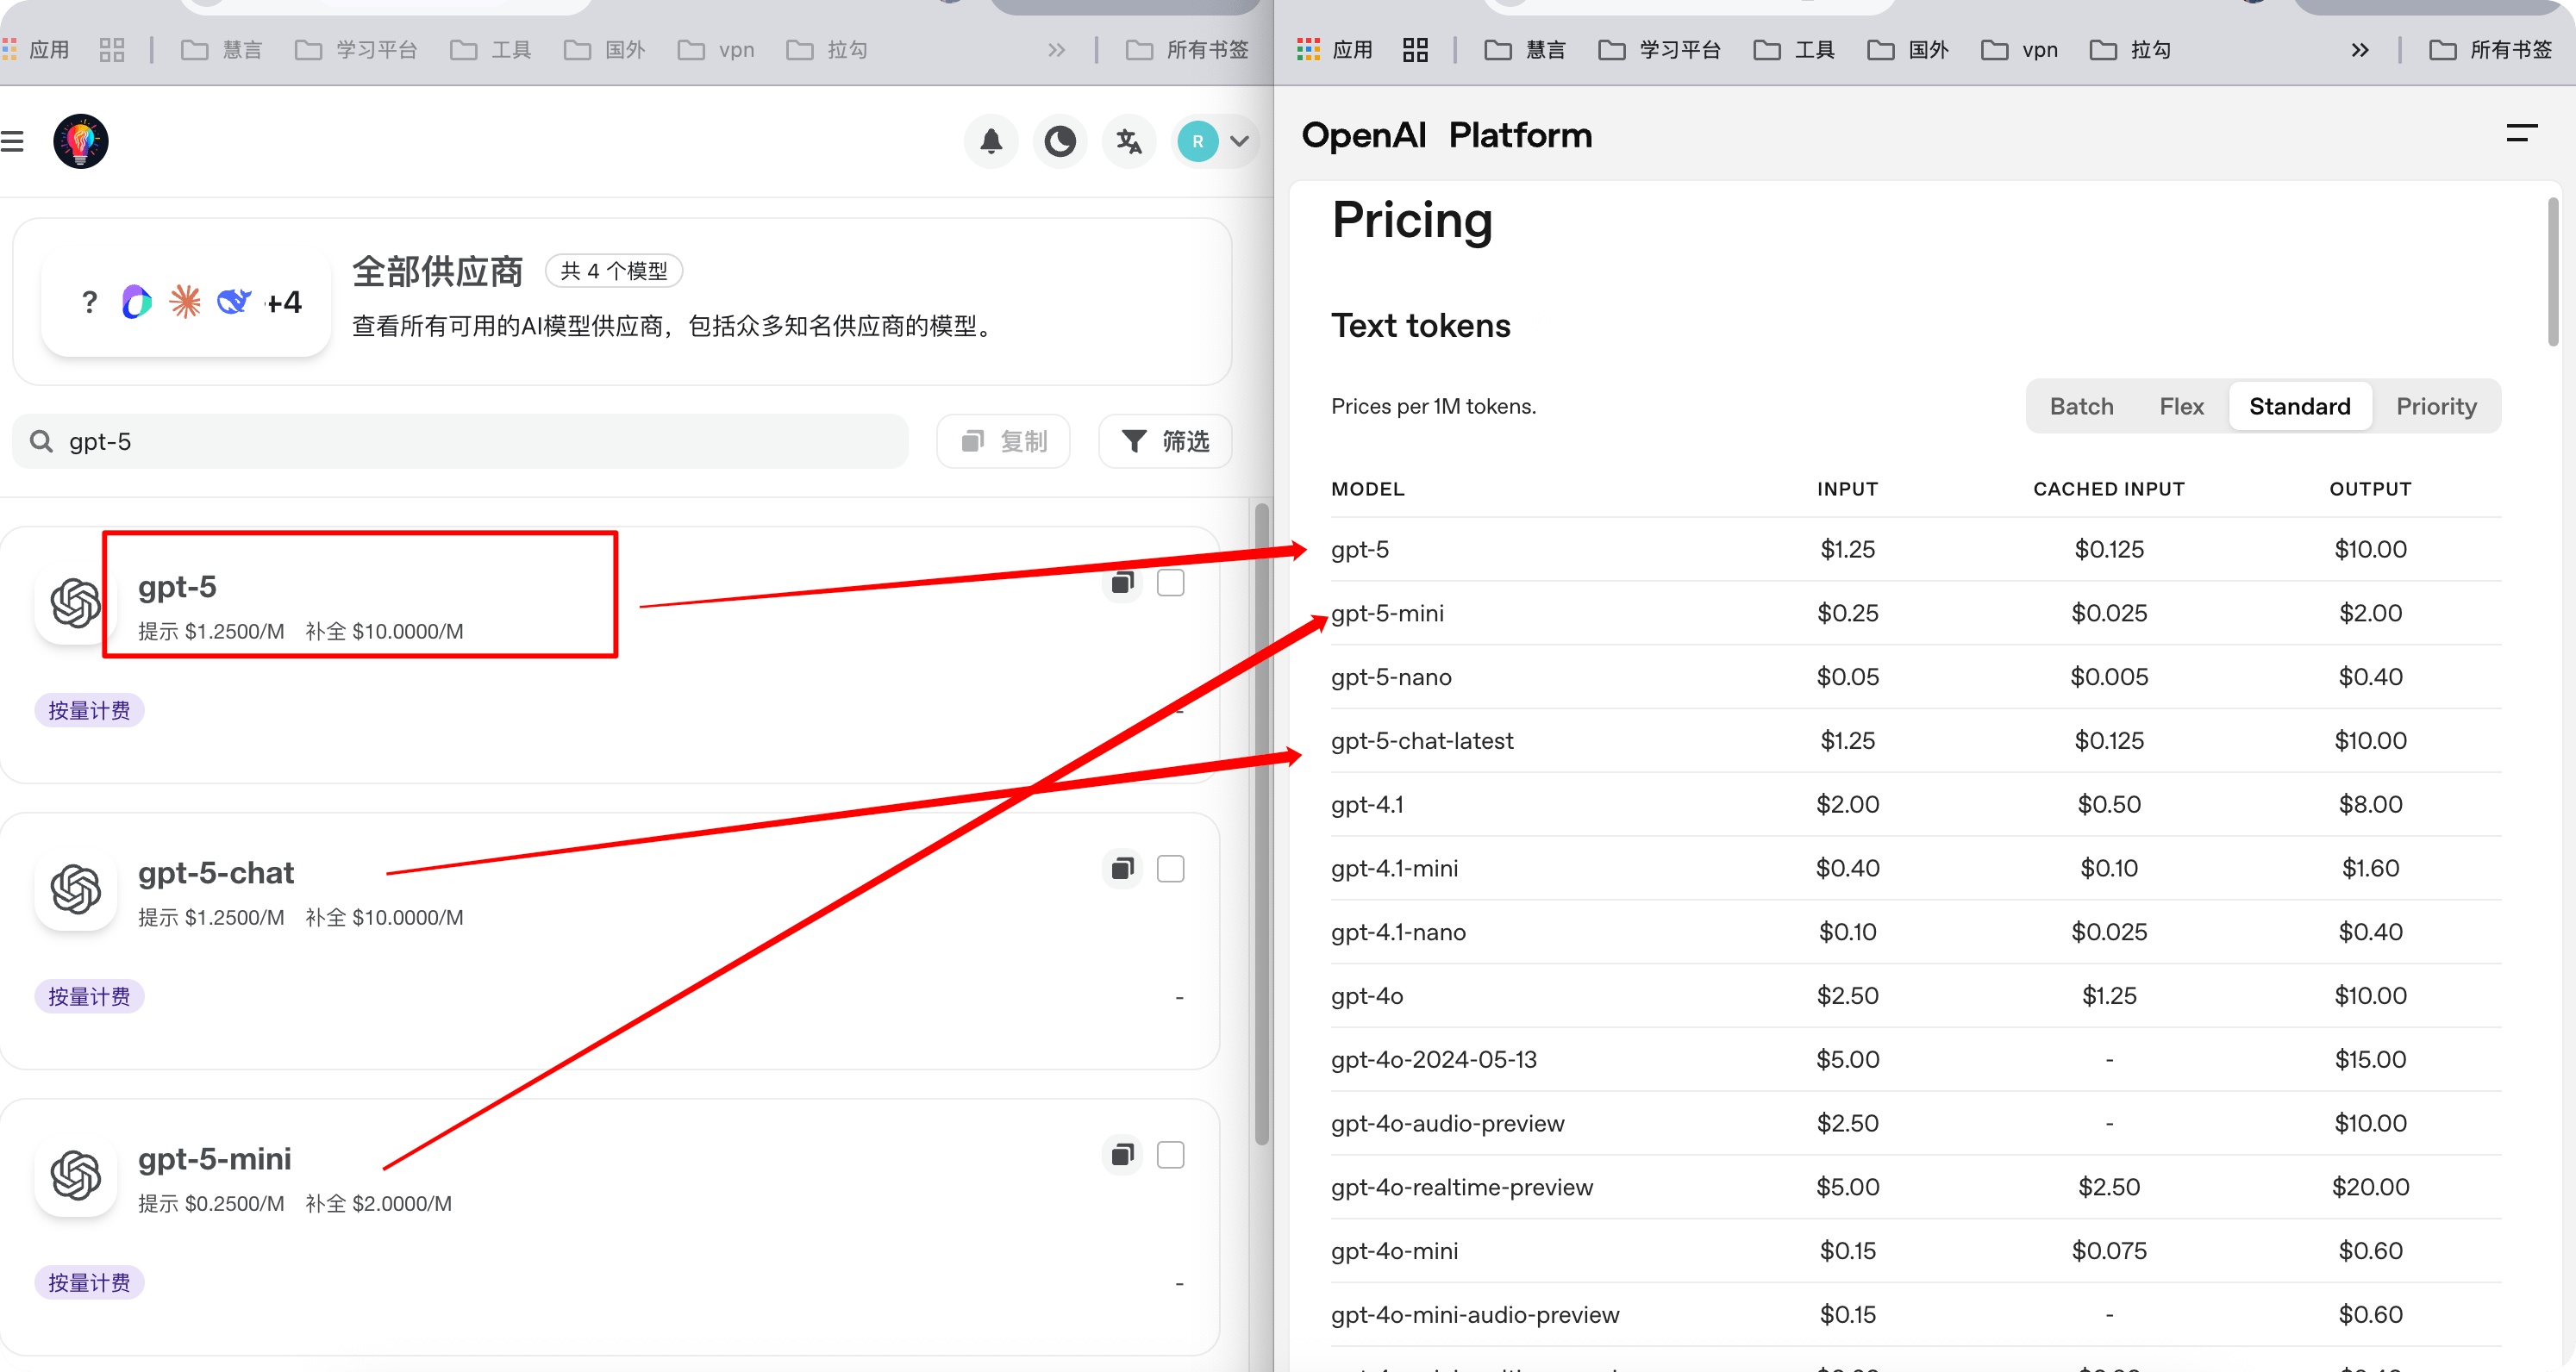2576x1372 pixels.
Task: Click the grid icon in the right window bookmarks bar
Action: 1415,50
